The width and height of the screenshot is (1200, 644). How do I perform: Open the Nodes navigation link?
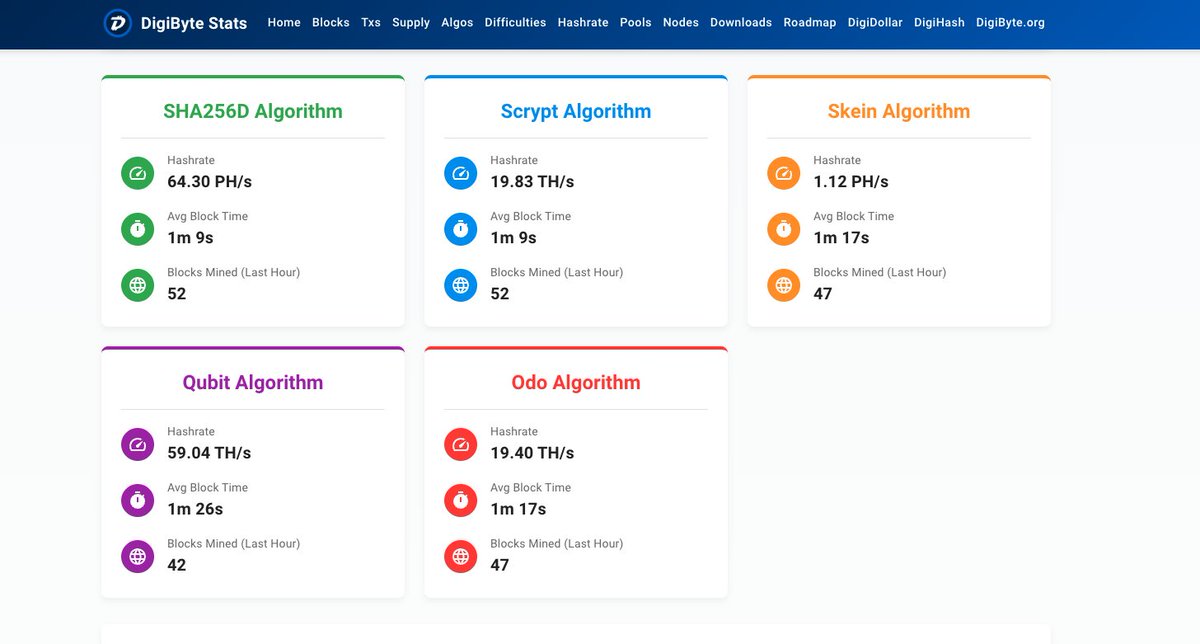(x=681, y=22)
